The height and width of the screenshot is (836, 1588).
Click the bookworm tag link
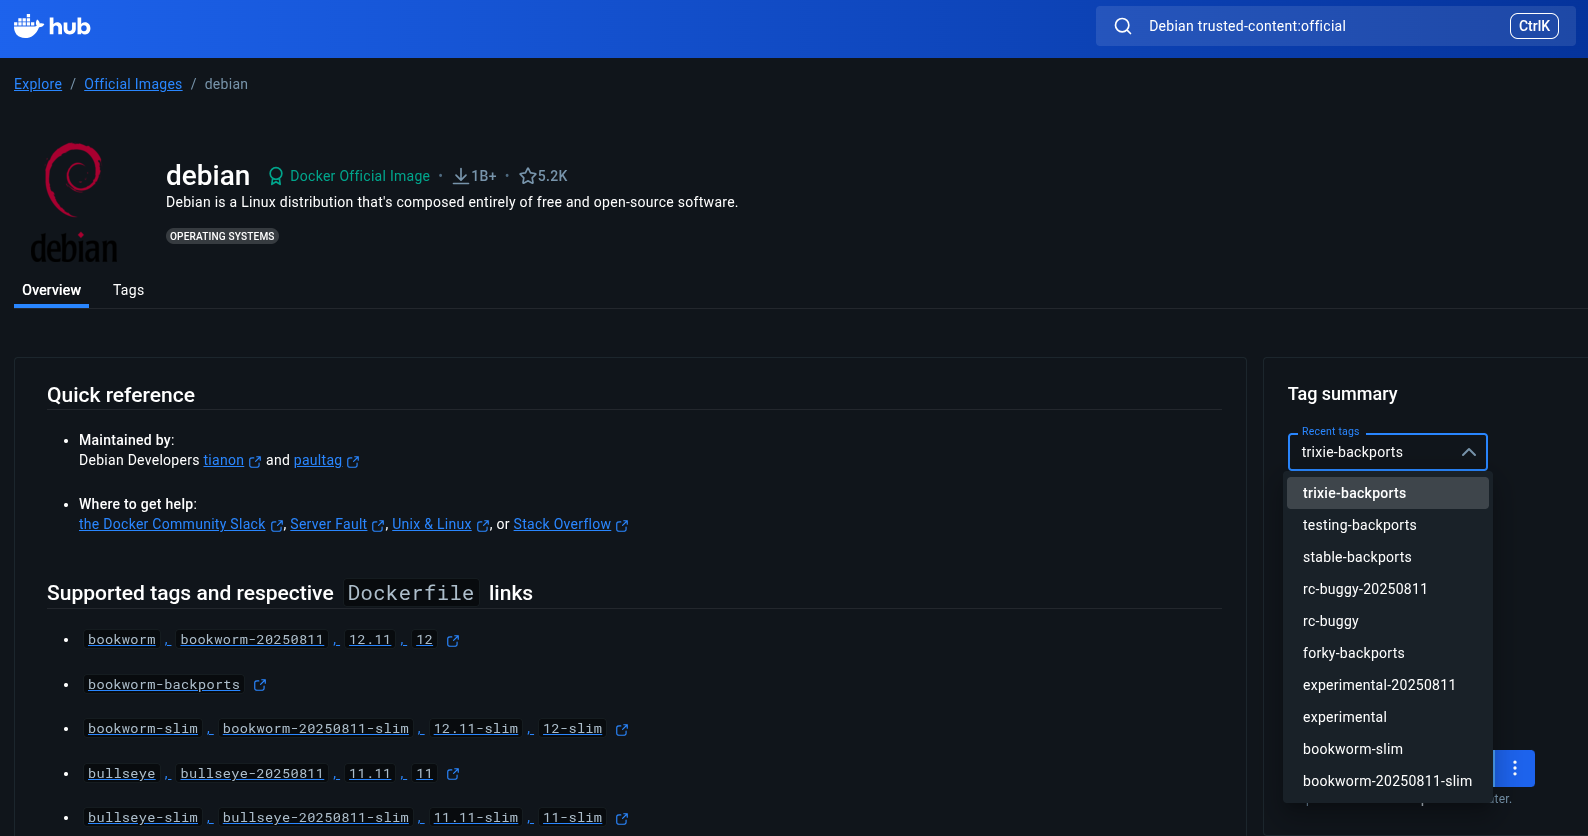pyautogui.click(x=122, y=640)
